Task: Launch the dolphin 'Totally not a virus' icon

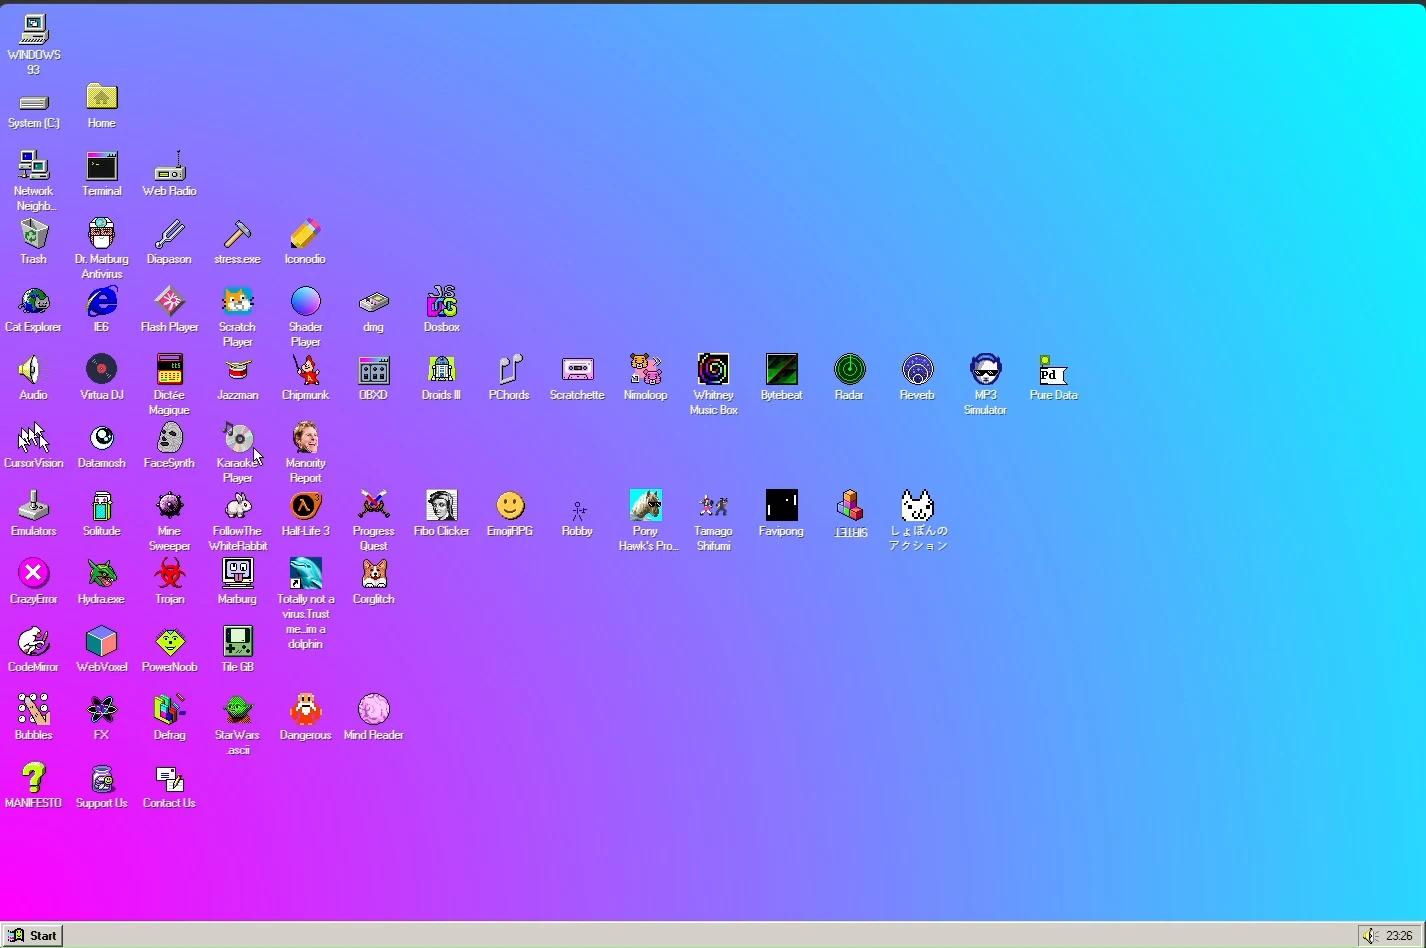Action: click(x=305, y=574)
